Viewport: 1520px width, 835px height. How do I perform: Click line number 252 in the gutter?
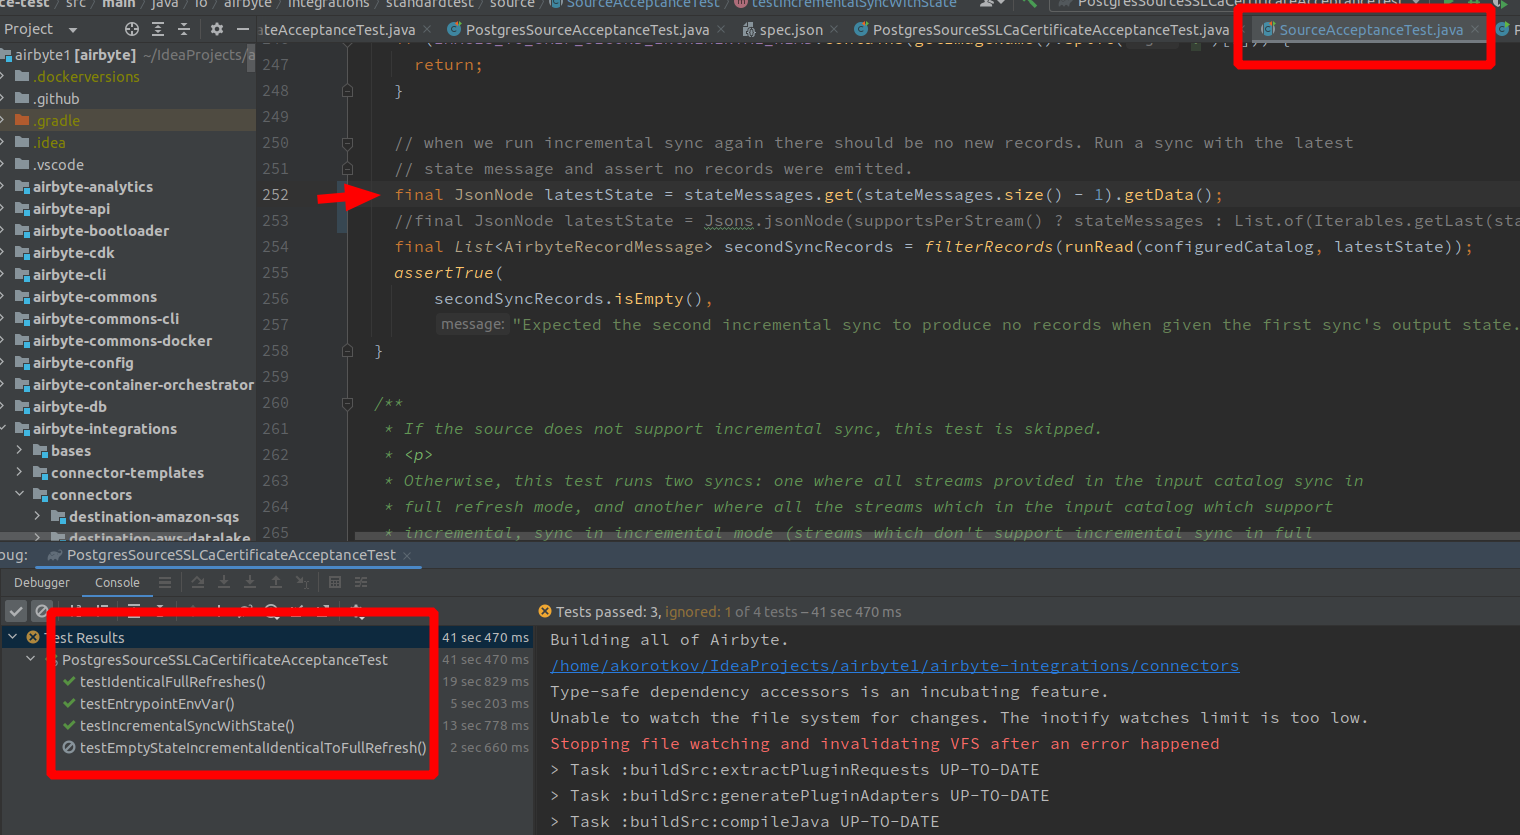[x=275, y=195]
